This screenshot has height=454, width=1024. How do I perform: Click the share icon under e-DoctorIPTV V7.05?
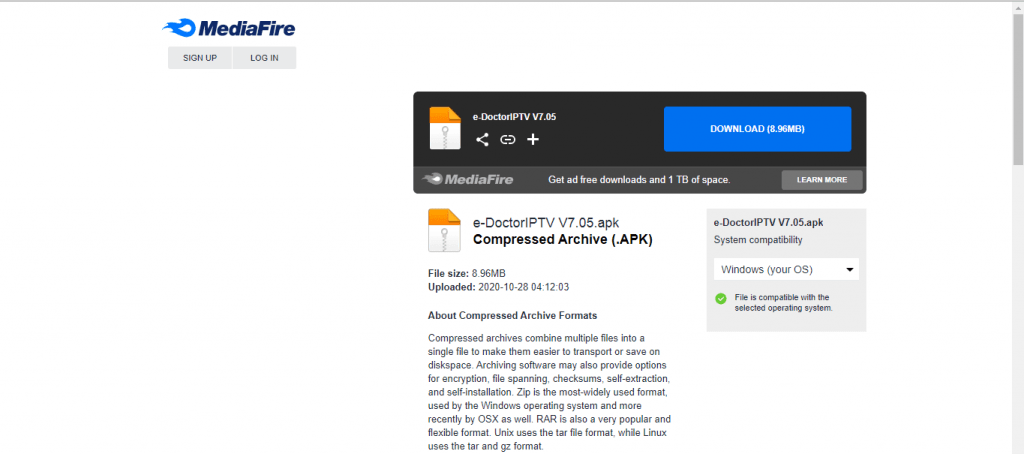pyautogui.click(x=482, y=139)
